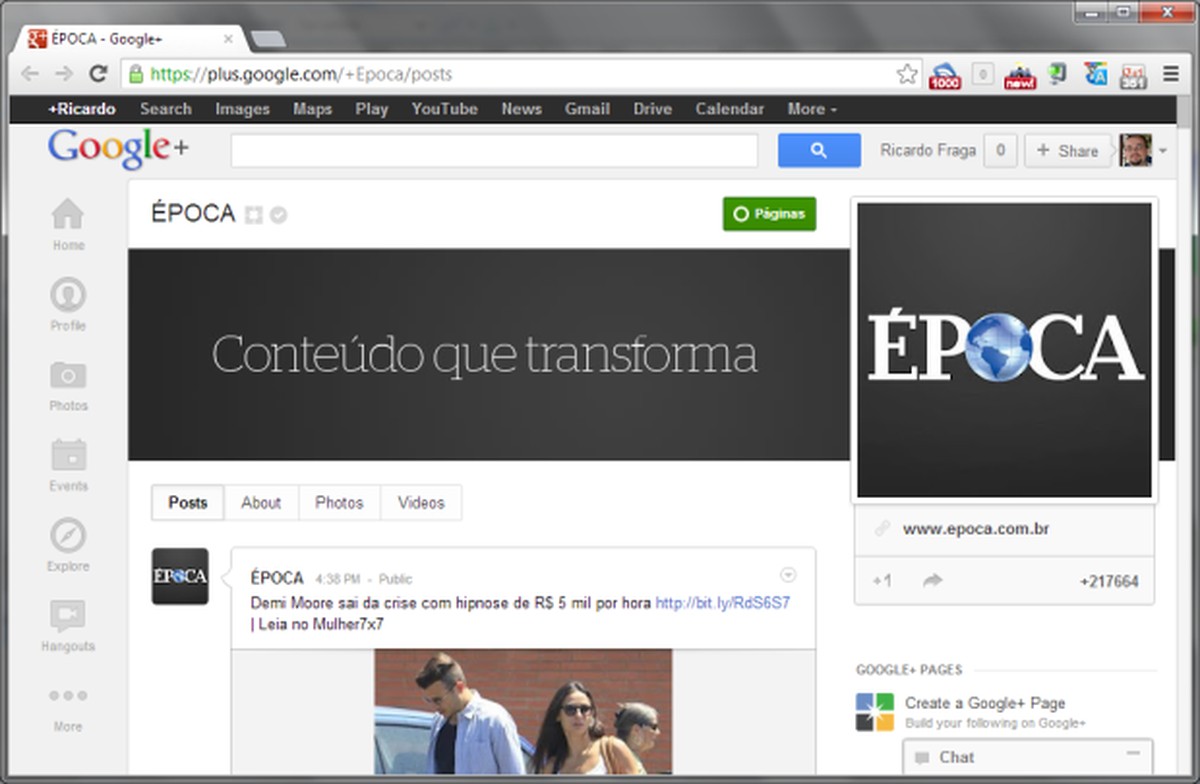Click the Create a Google+ Page link

pos(985,703)
